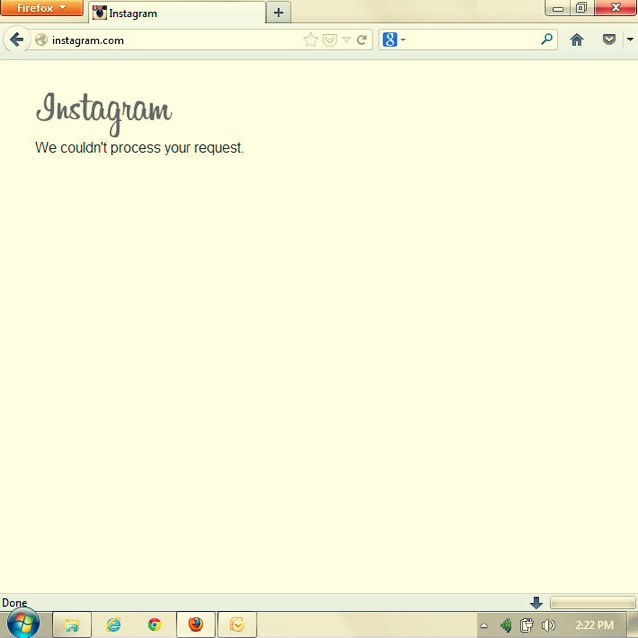
Task: Click the Show desktop button
Action: pyautogui.click(x=633, y=625)
